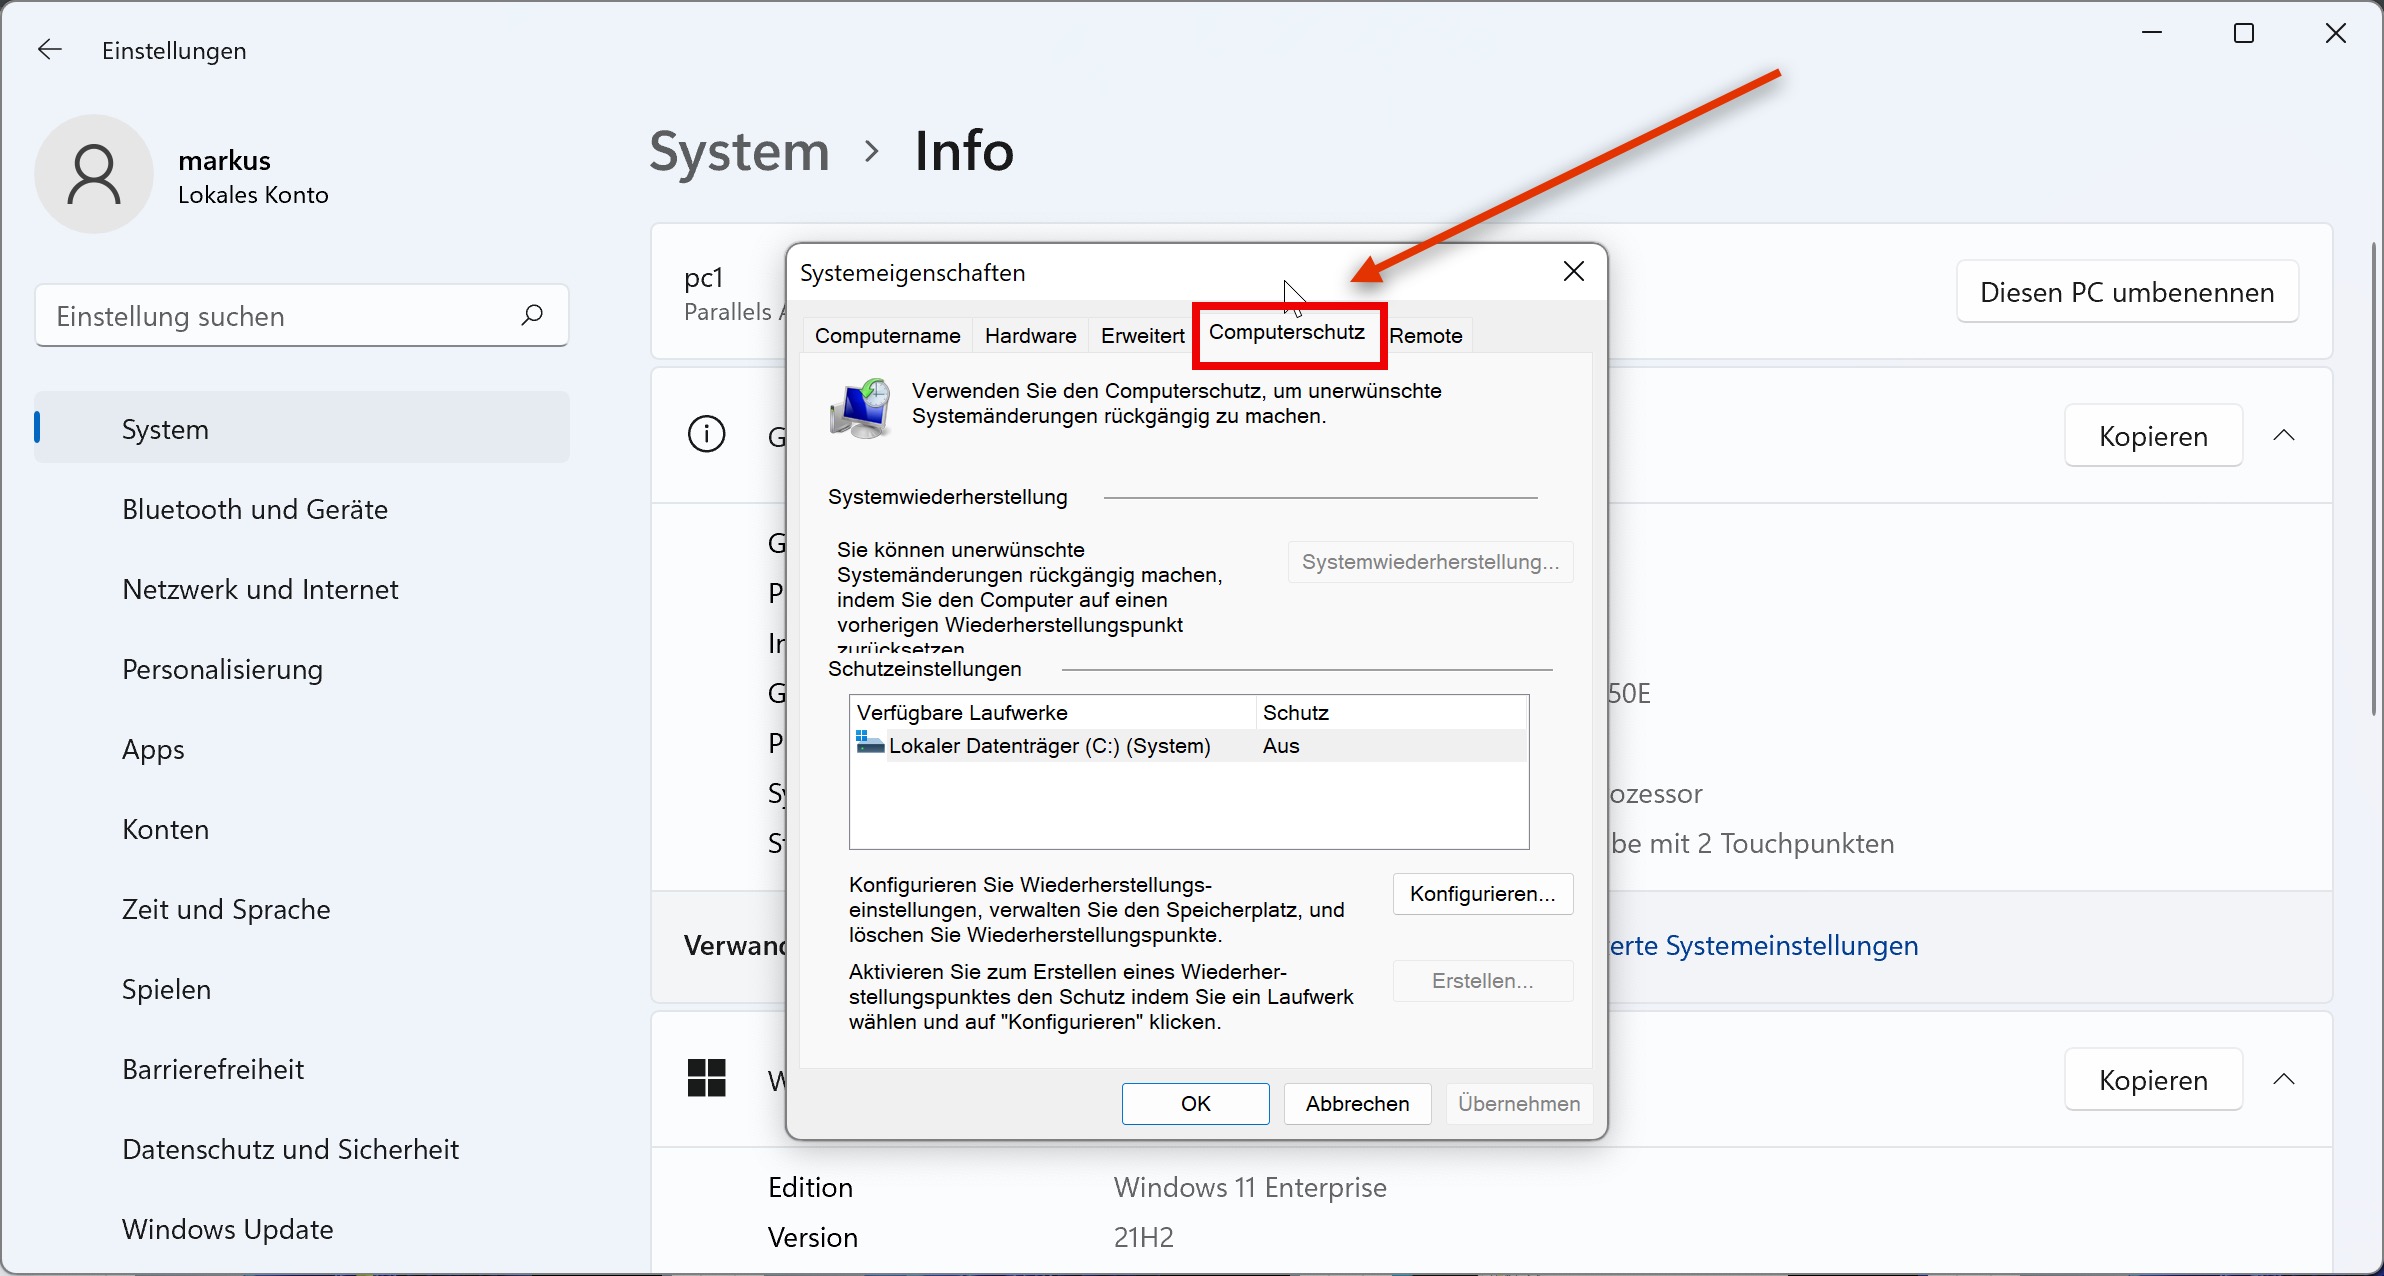Click the Schutz column header
2384x1276 pixels.
pos(1392,713)
